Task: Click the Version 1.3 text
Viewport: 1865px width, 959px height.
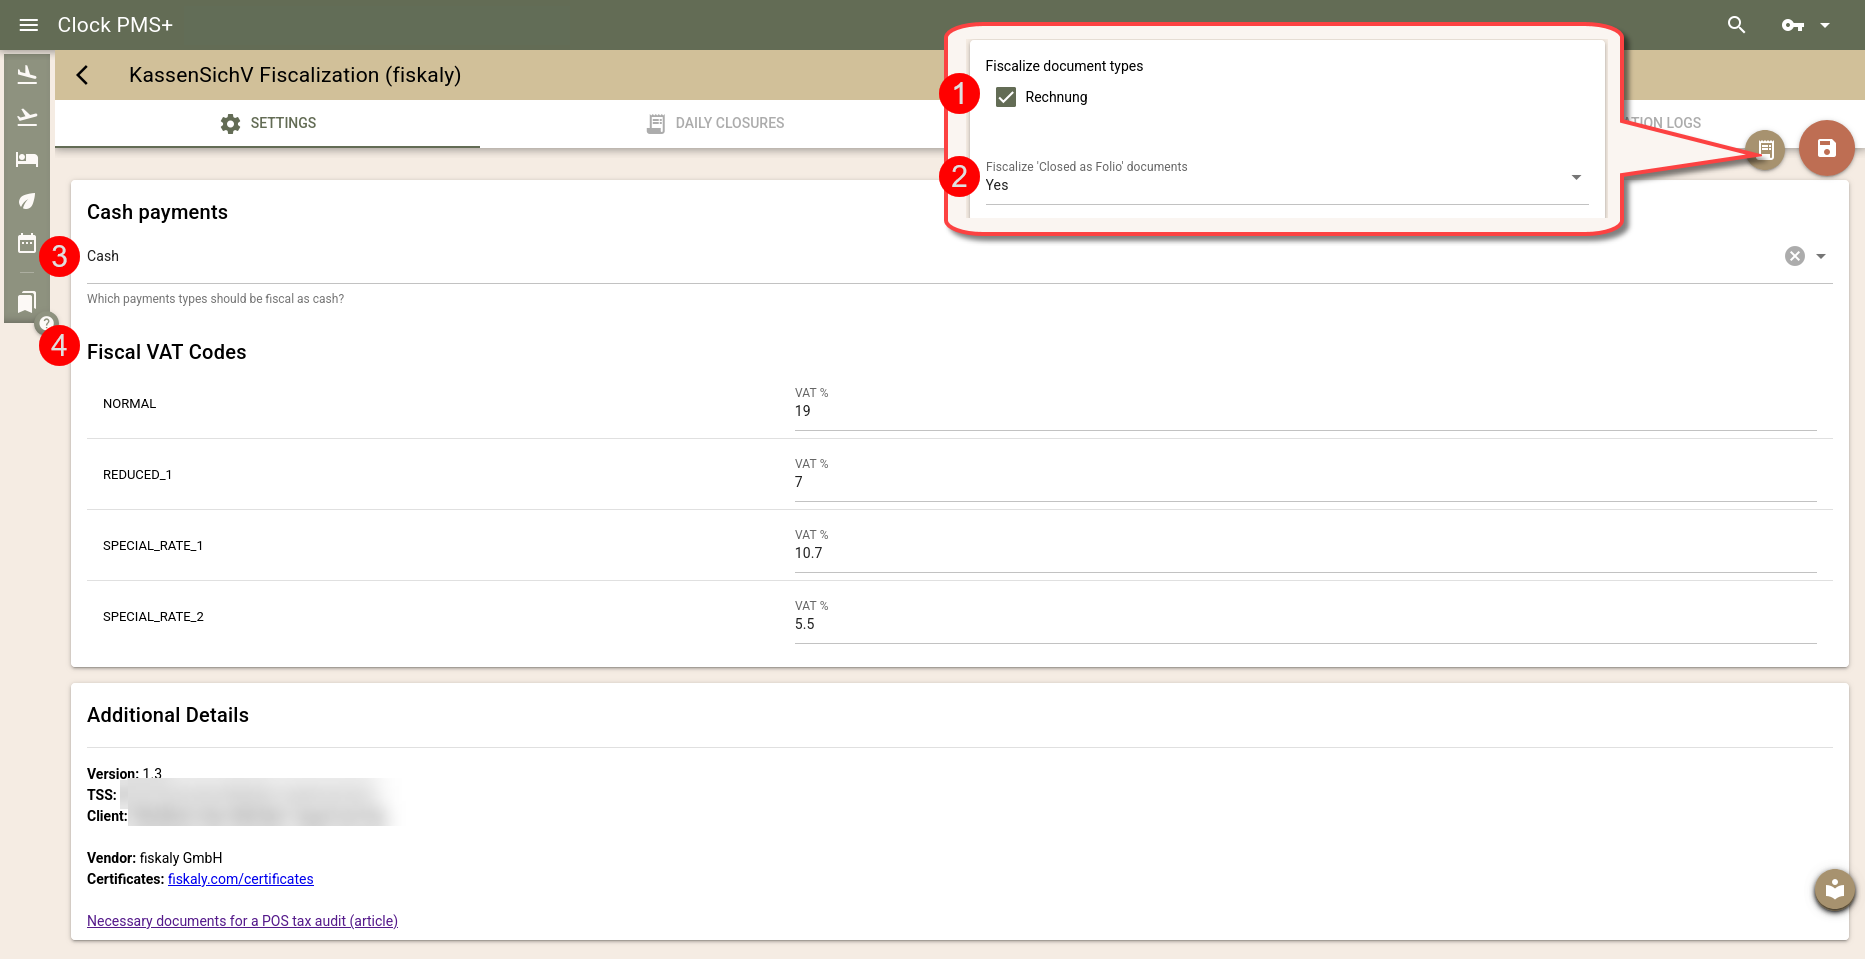Action: click(124, 774)
